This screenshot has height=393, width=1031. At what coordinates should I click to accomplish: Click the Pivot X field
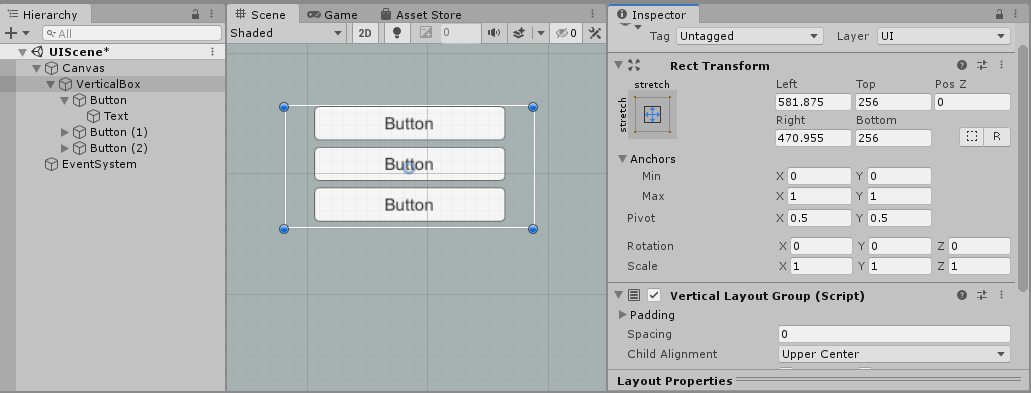coord(820,218)
